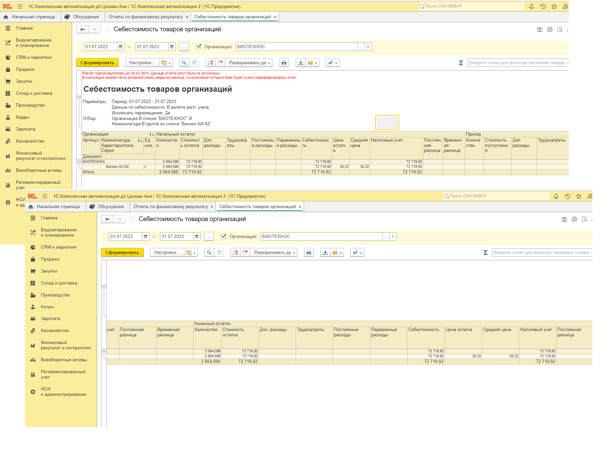Click filter word input in upper window
The image size is (616, 450).
518,62
